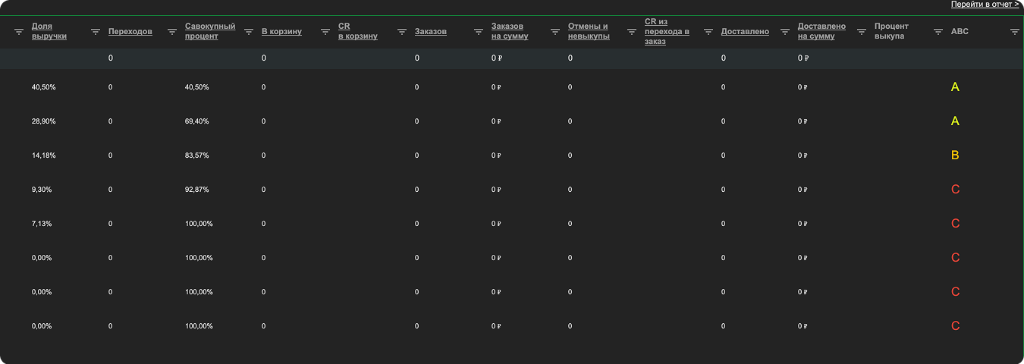Sort by Доставлено на сумму column header
1024x364 pixels.
[822, 31]
